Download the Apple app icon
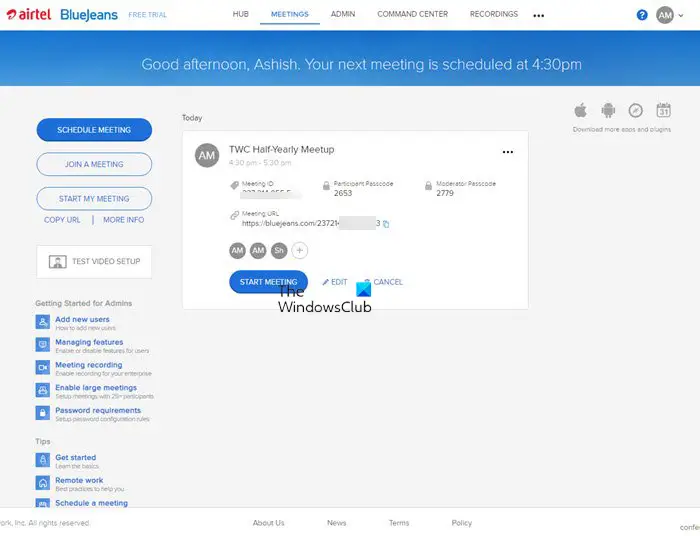This screenshot has width=700, height=536. 580,110
